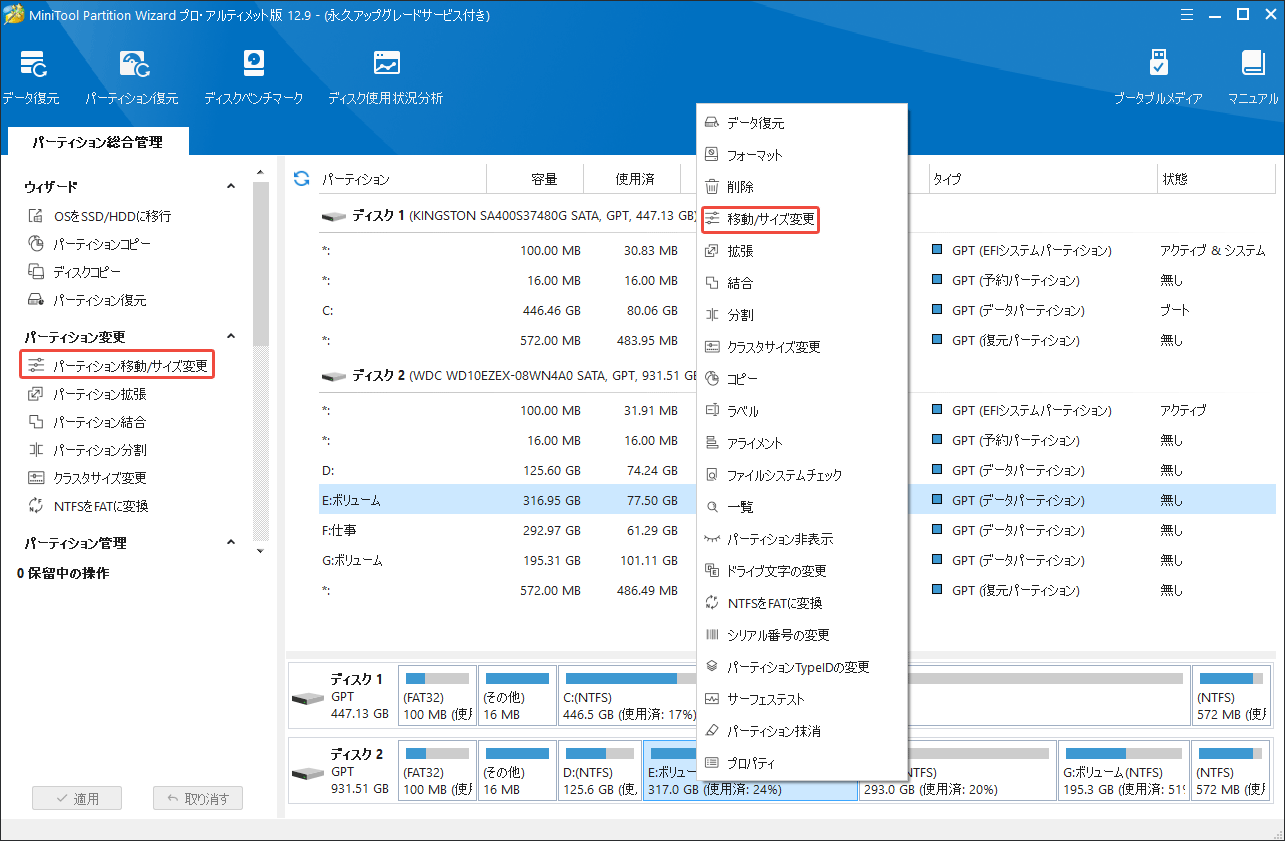Start the OSをSSD/HDDに移行 wizard
Screen dimensions: 1285x841
[99, 216]
